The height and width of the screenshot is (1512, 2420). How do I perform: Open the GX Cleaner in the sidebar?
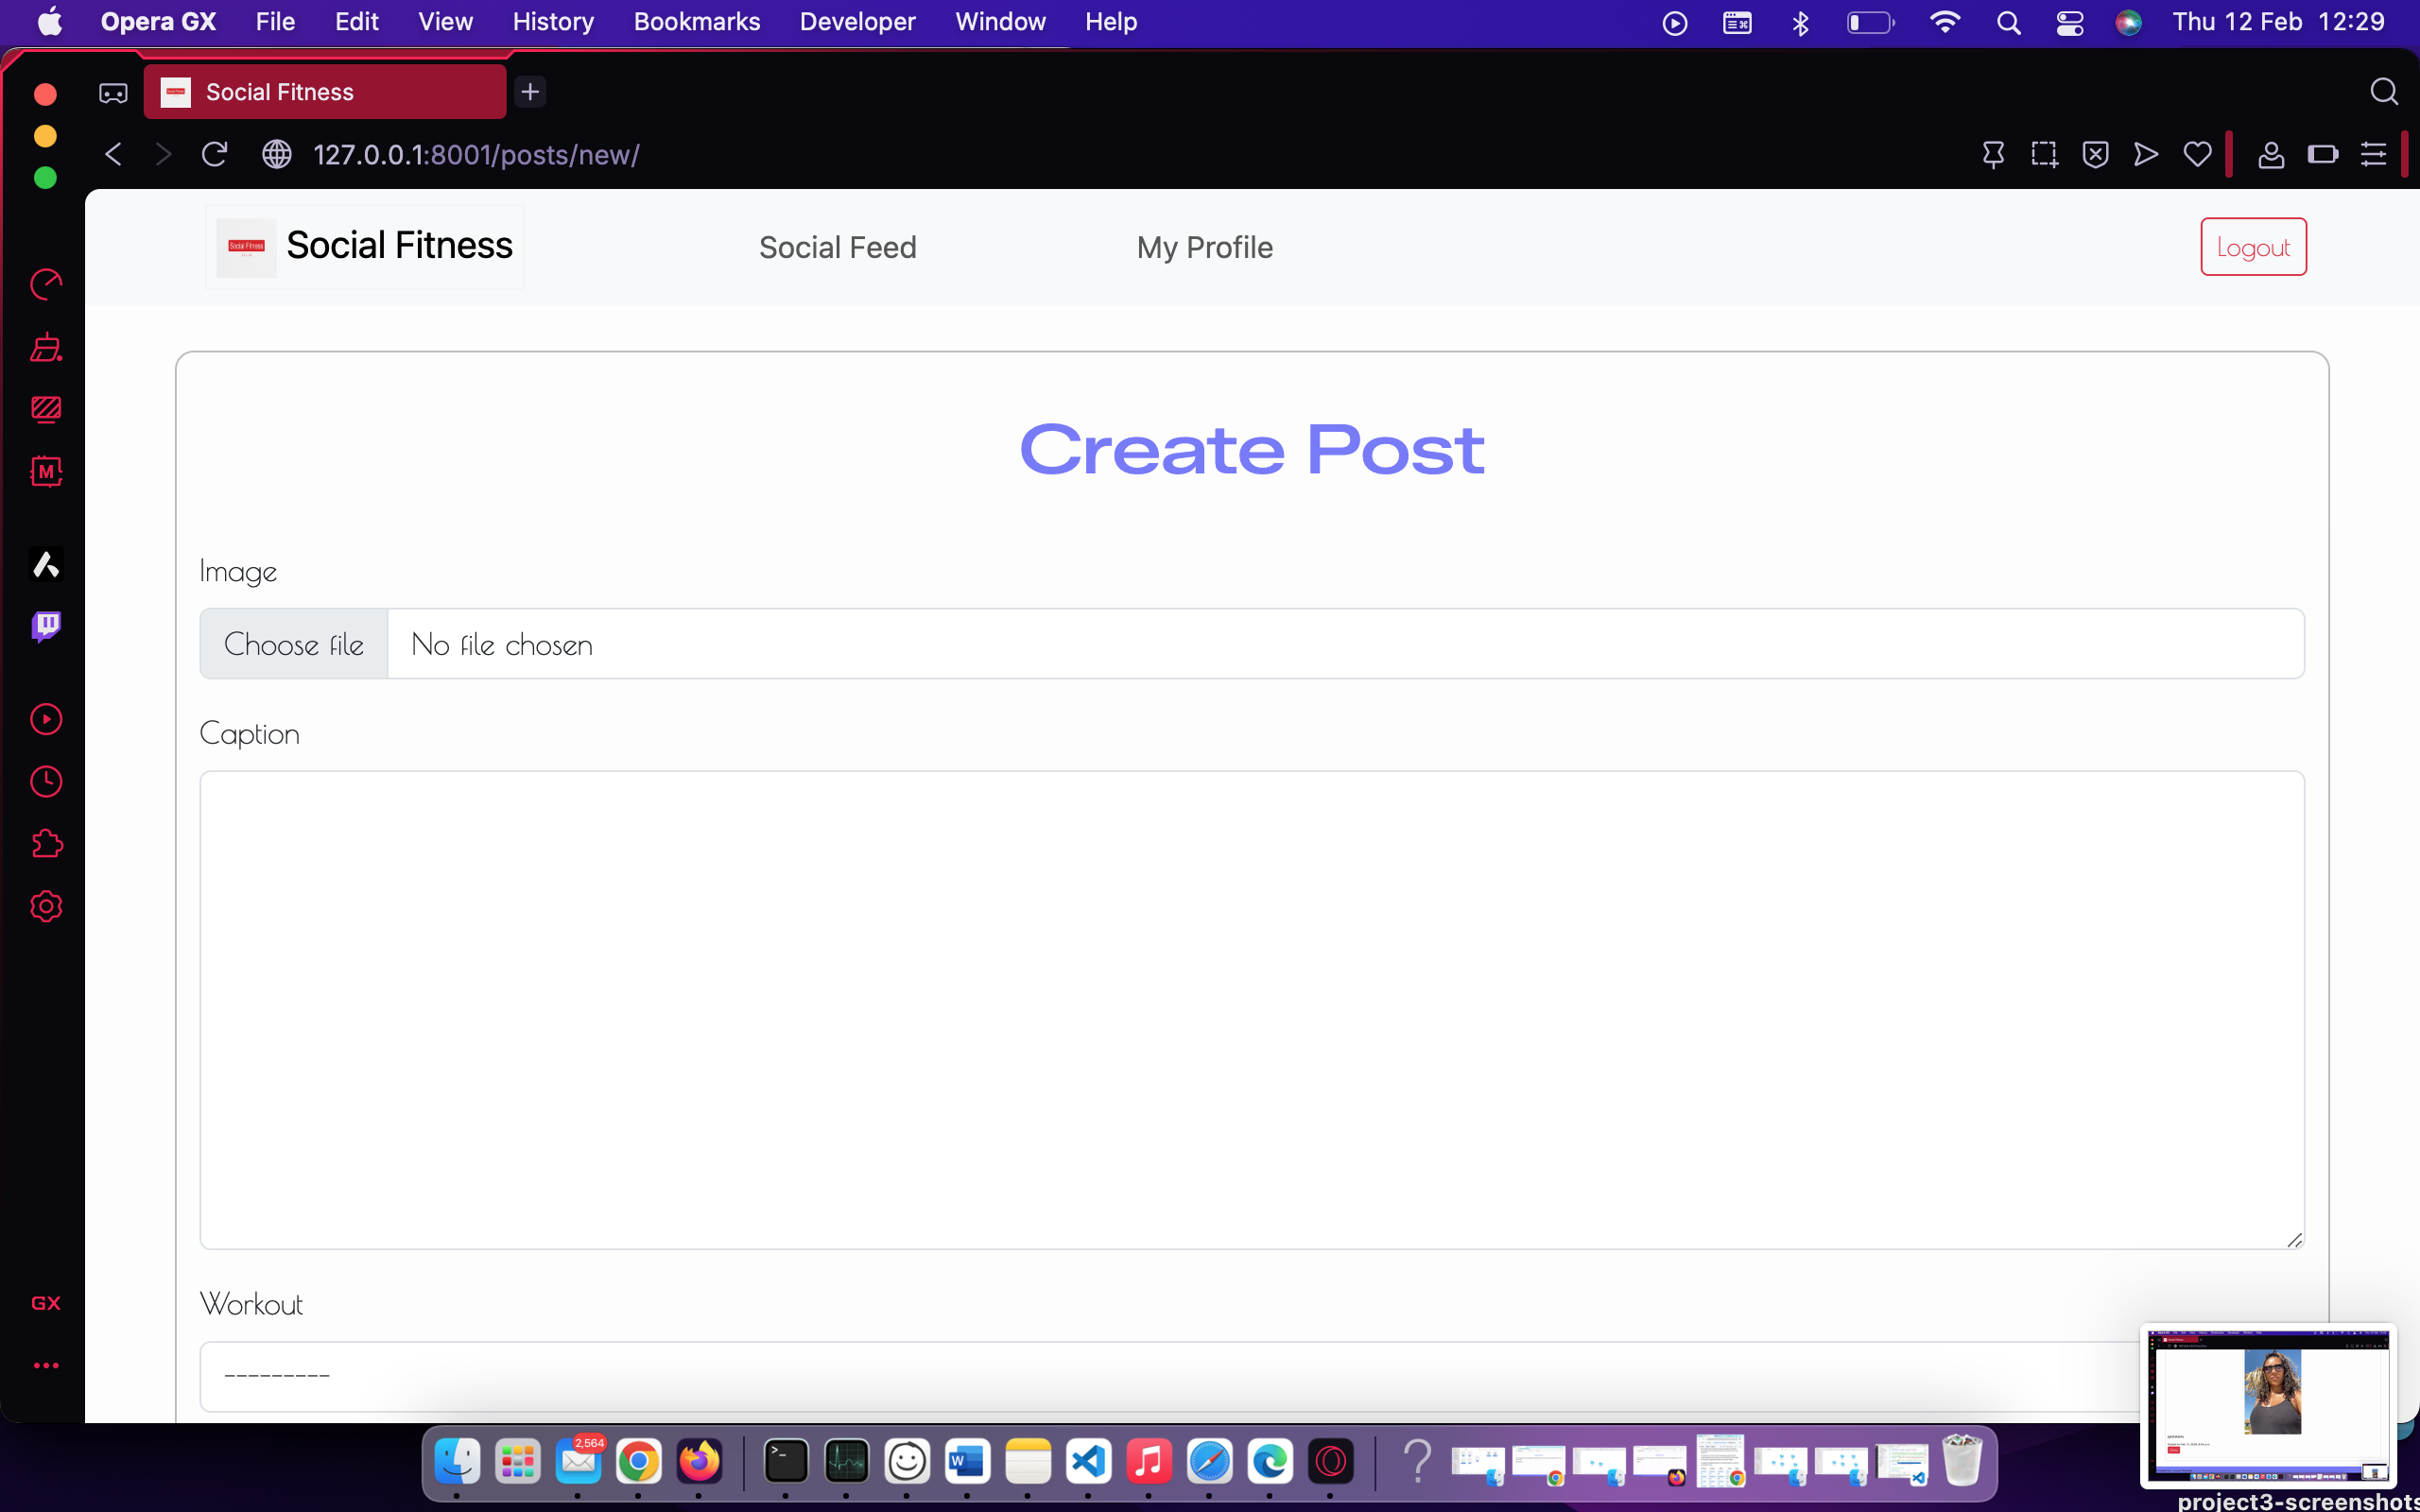(46, 348)
